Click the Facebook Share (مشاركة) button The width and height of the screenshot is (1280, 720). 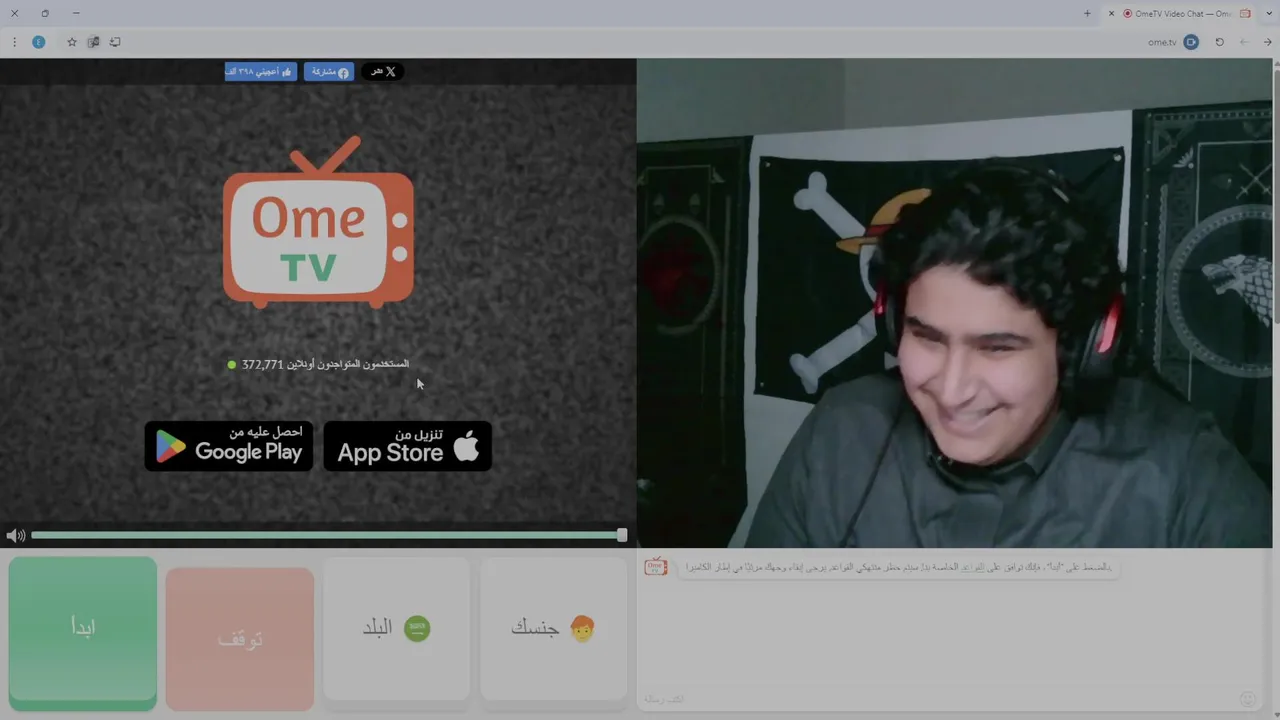329,72
